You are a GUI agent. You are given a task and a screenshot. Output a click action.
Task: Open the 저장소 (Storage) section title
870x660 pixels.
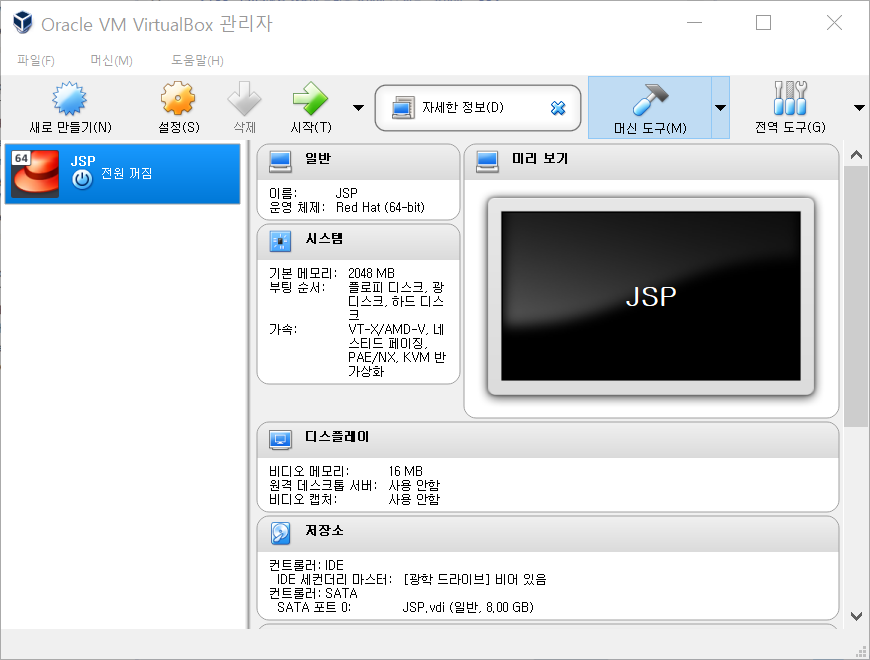(325, 531)
